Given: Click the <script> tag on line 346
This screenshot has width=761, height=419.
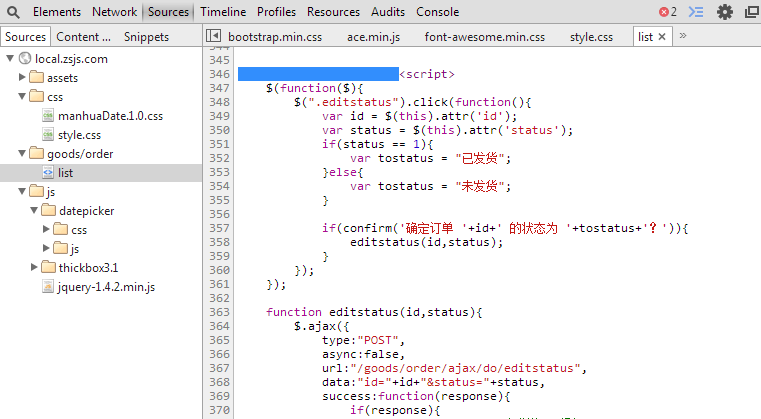Looking at the screenshot, I should click(427, 74).
